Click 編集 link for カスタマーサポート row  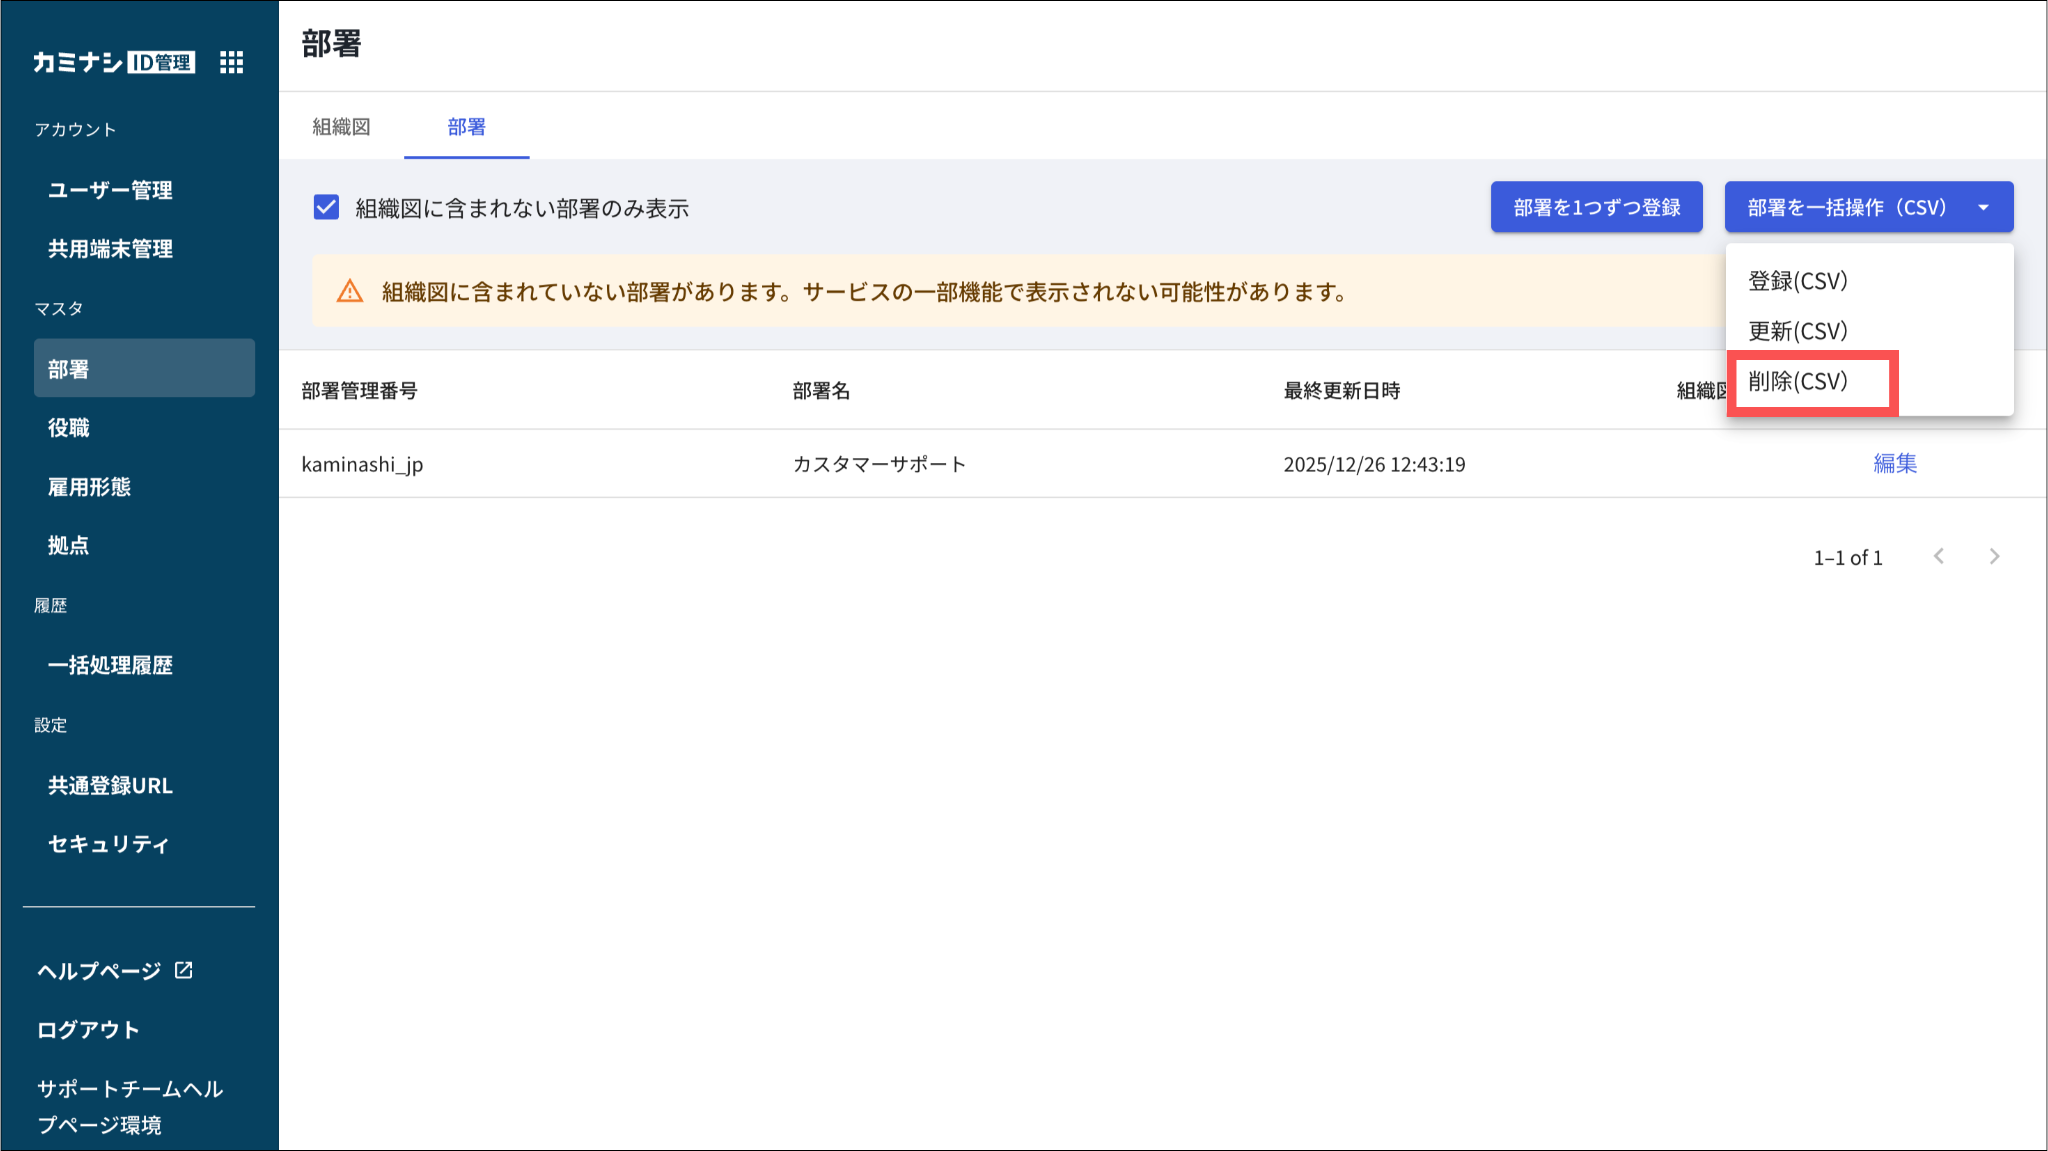[1894, 464]
